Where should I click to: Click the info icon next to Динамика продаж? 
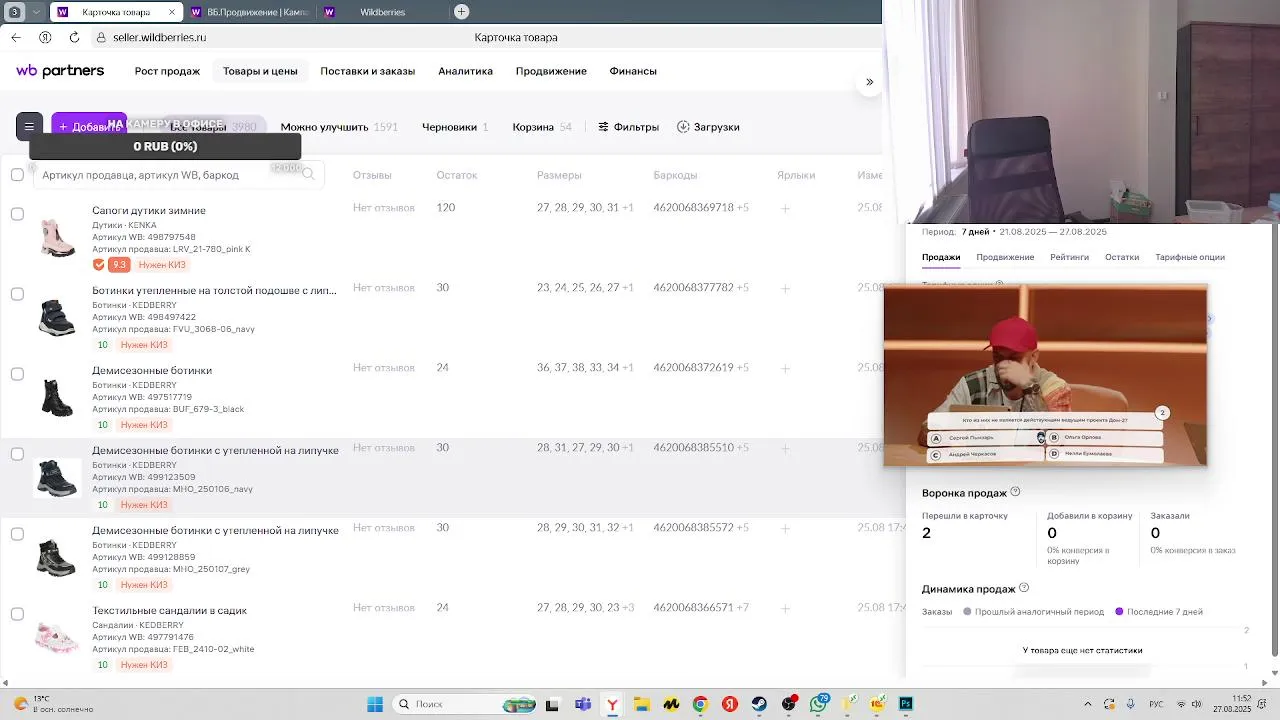(x=1023, y=588)
